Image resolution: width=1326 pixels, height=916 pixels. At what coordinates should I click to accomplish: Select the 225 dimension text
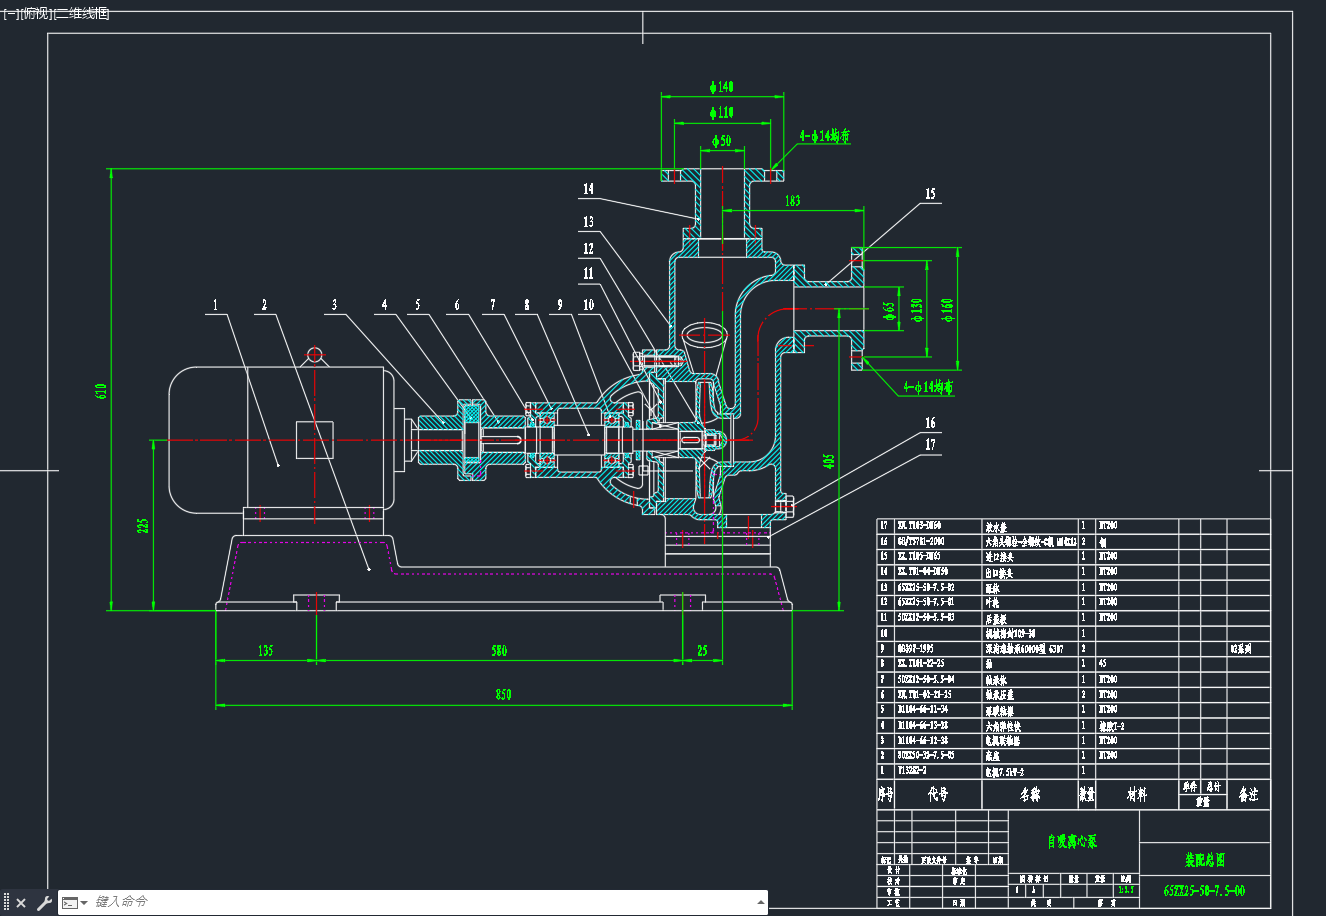[x=143, y=524]
